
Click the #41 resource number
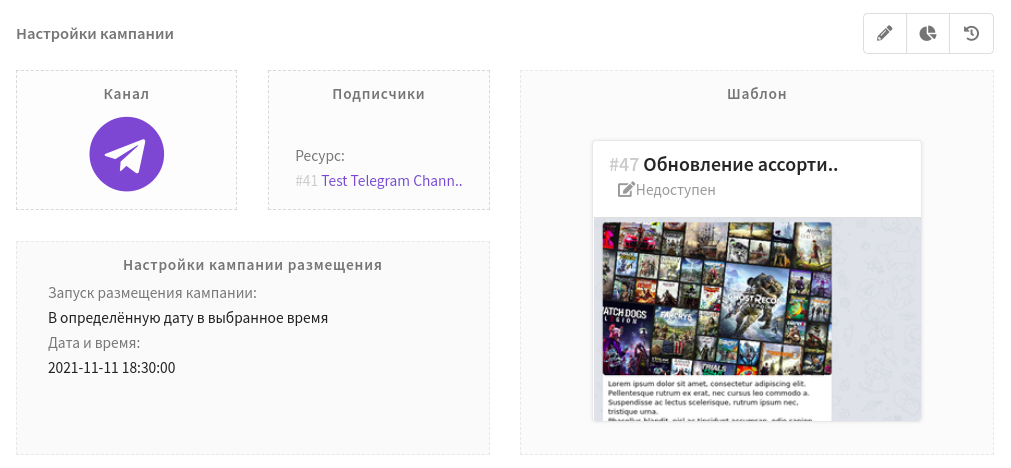coord(306,180)
